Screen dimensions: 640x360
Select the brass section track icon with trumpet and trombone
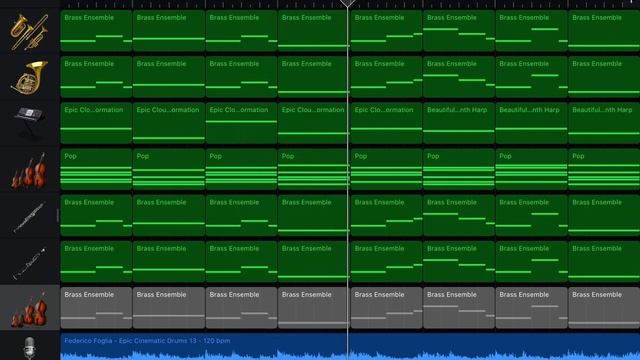(x=29, y=32)
